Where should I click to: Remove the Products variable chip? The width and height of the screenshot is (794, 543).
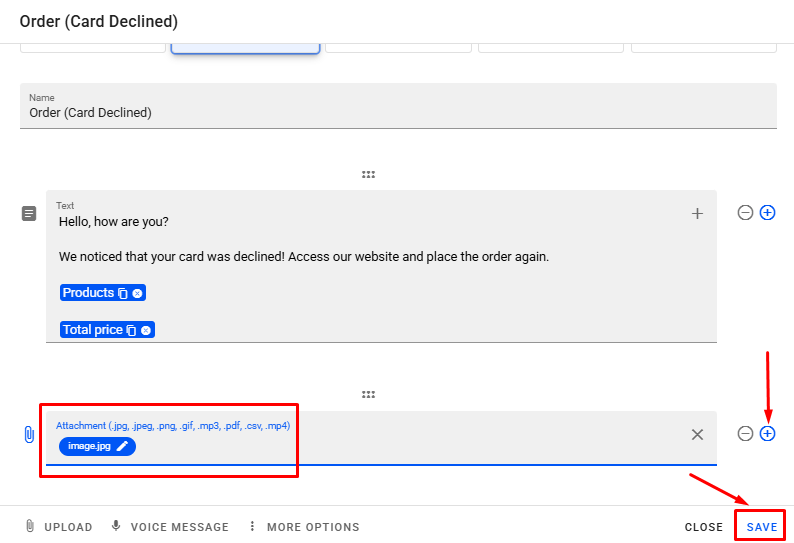138,293
